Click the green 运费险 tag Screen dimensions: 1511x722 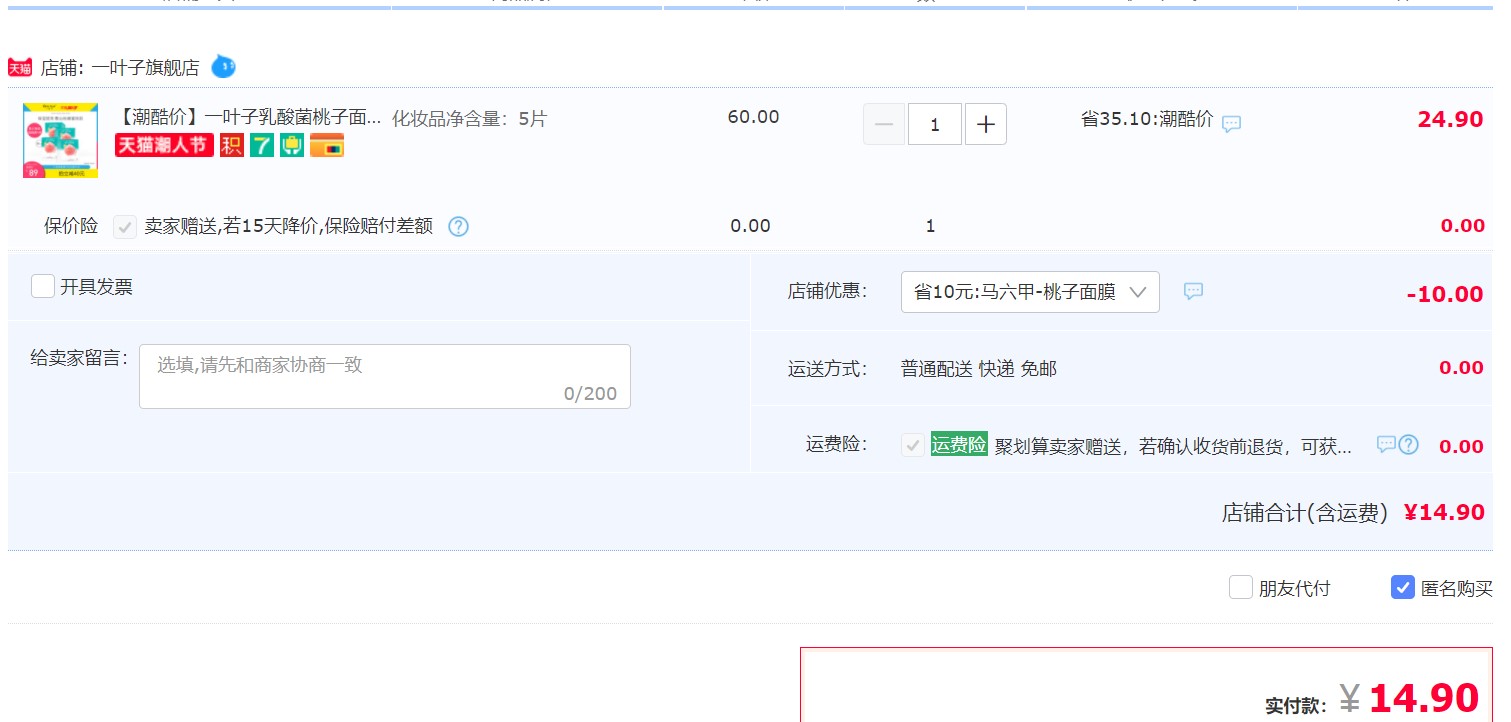[959, 445]
